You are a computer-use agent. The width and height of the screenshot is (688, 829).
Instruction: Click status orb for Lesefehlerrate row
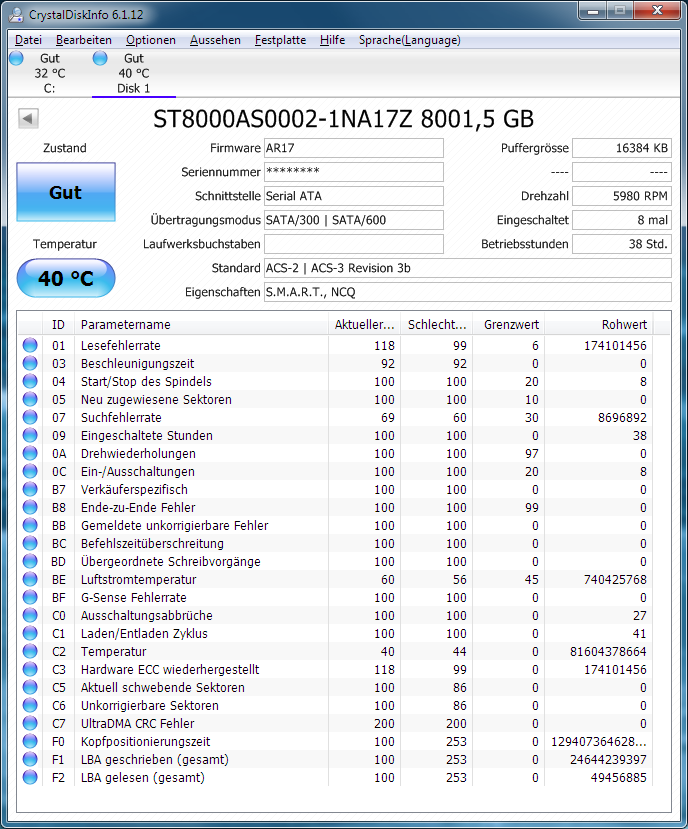pos(30,345)
